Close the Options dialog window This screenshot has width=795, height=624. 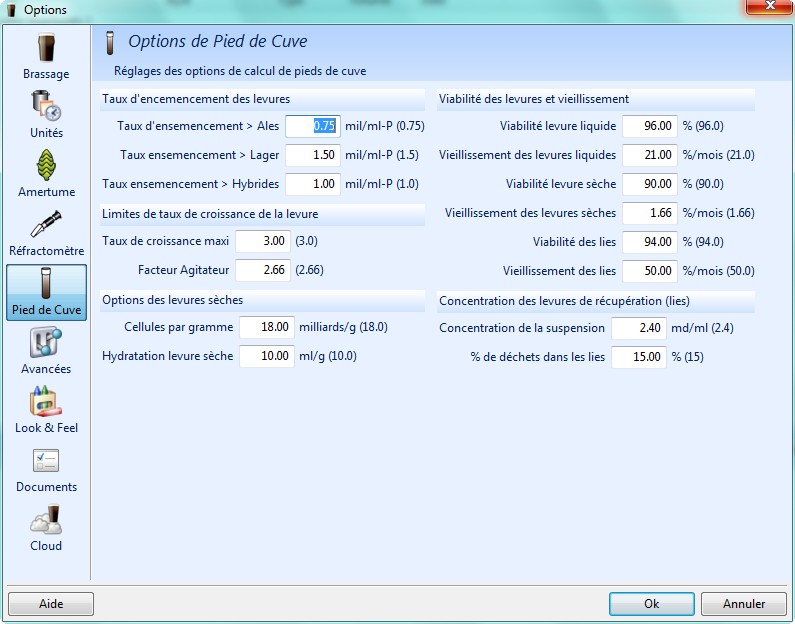point(768,9)
